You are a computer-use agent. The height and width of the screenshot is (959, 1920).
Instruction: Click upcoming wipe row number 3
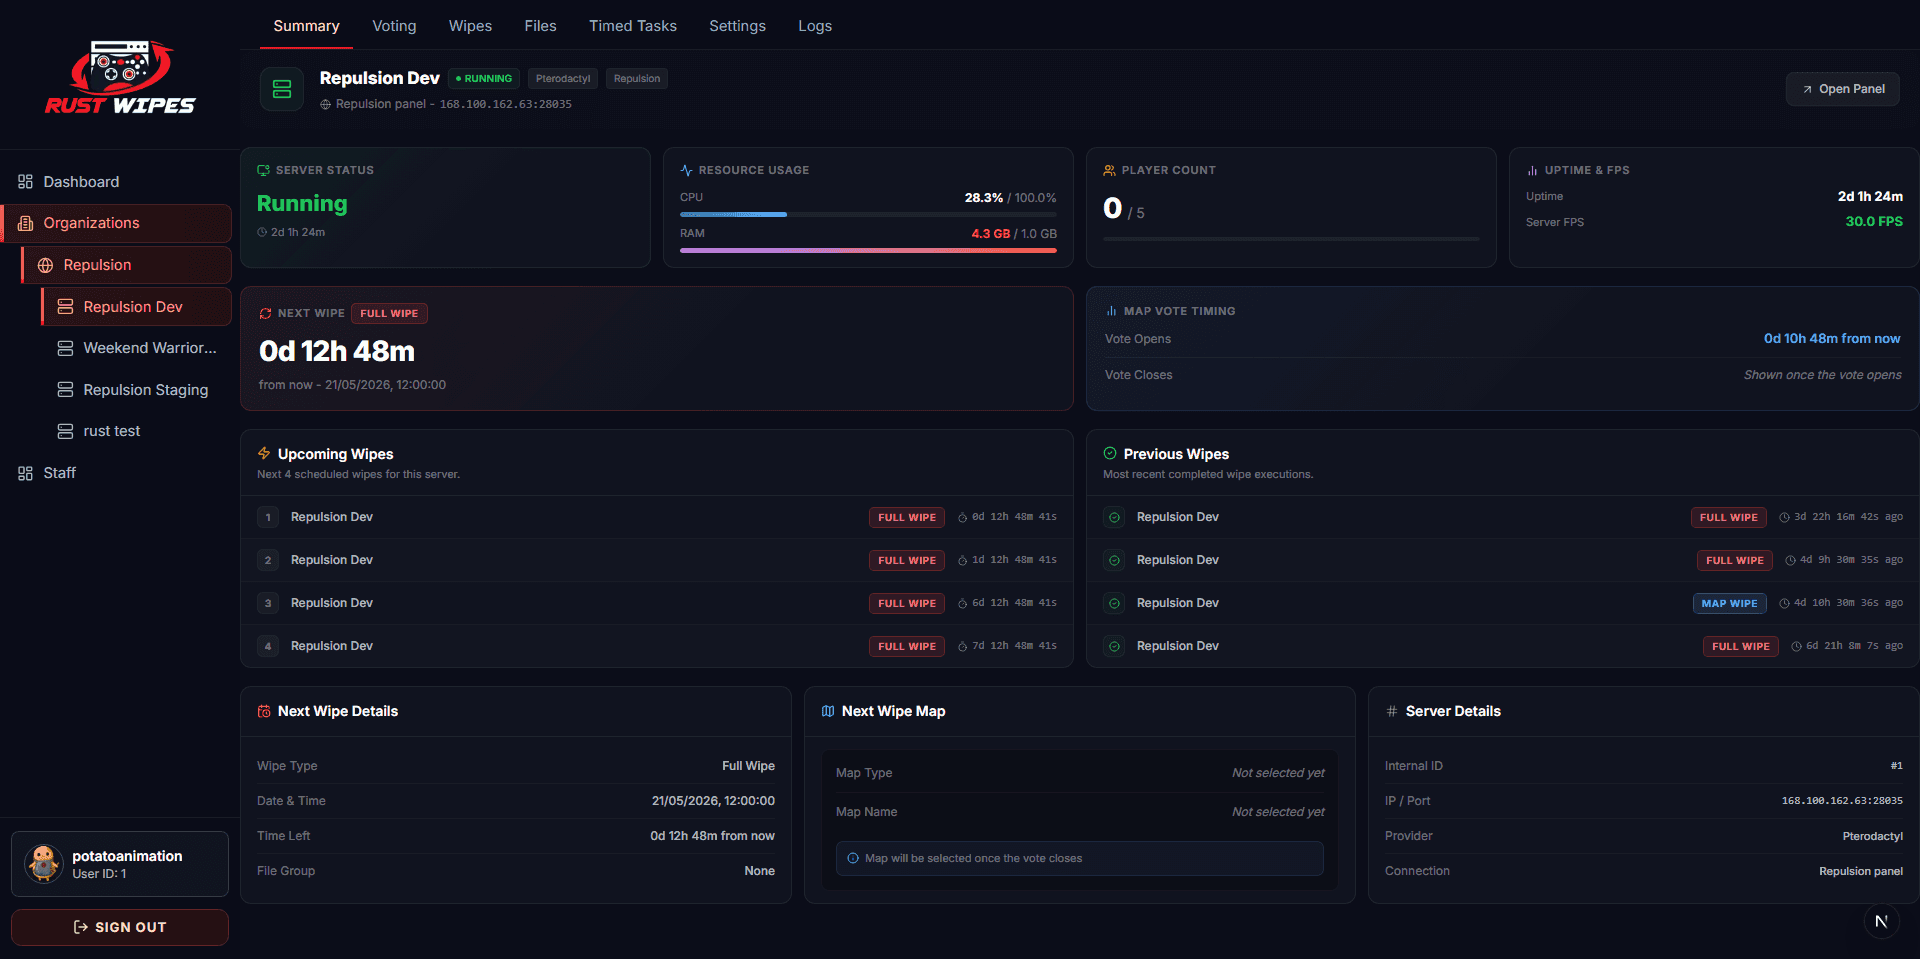coord(657,603)
